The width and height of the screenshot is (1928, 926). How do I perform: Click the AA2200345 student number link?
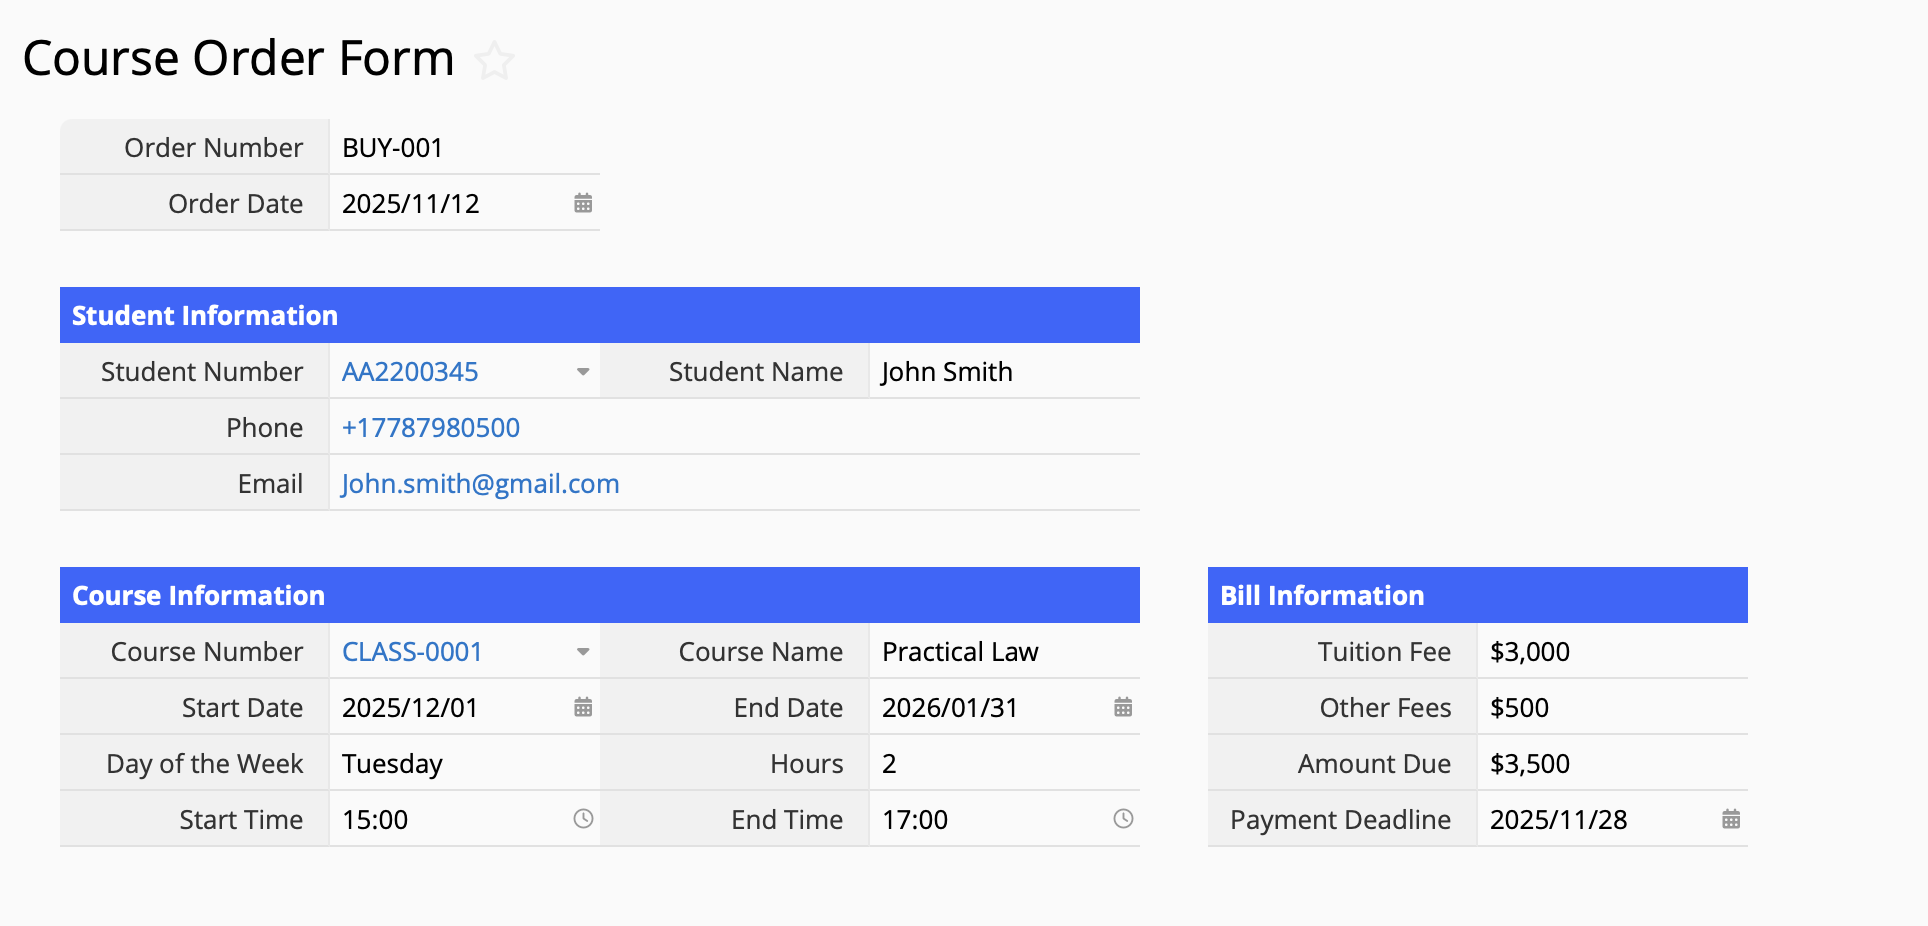410,372
